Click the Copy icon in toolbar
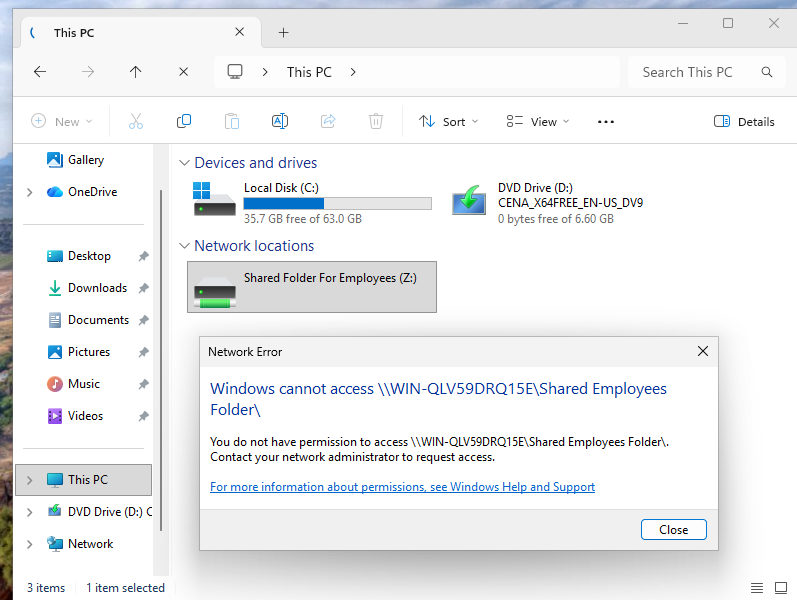The image size is (797, 600). 184,121
